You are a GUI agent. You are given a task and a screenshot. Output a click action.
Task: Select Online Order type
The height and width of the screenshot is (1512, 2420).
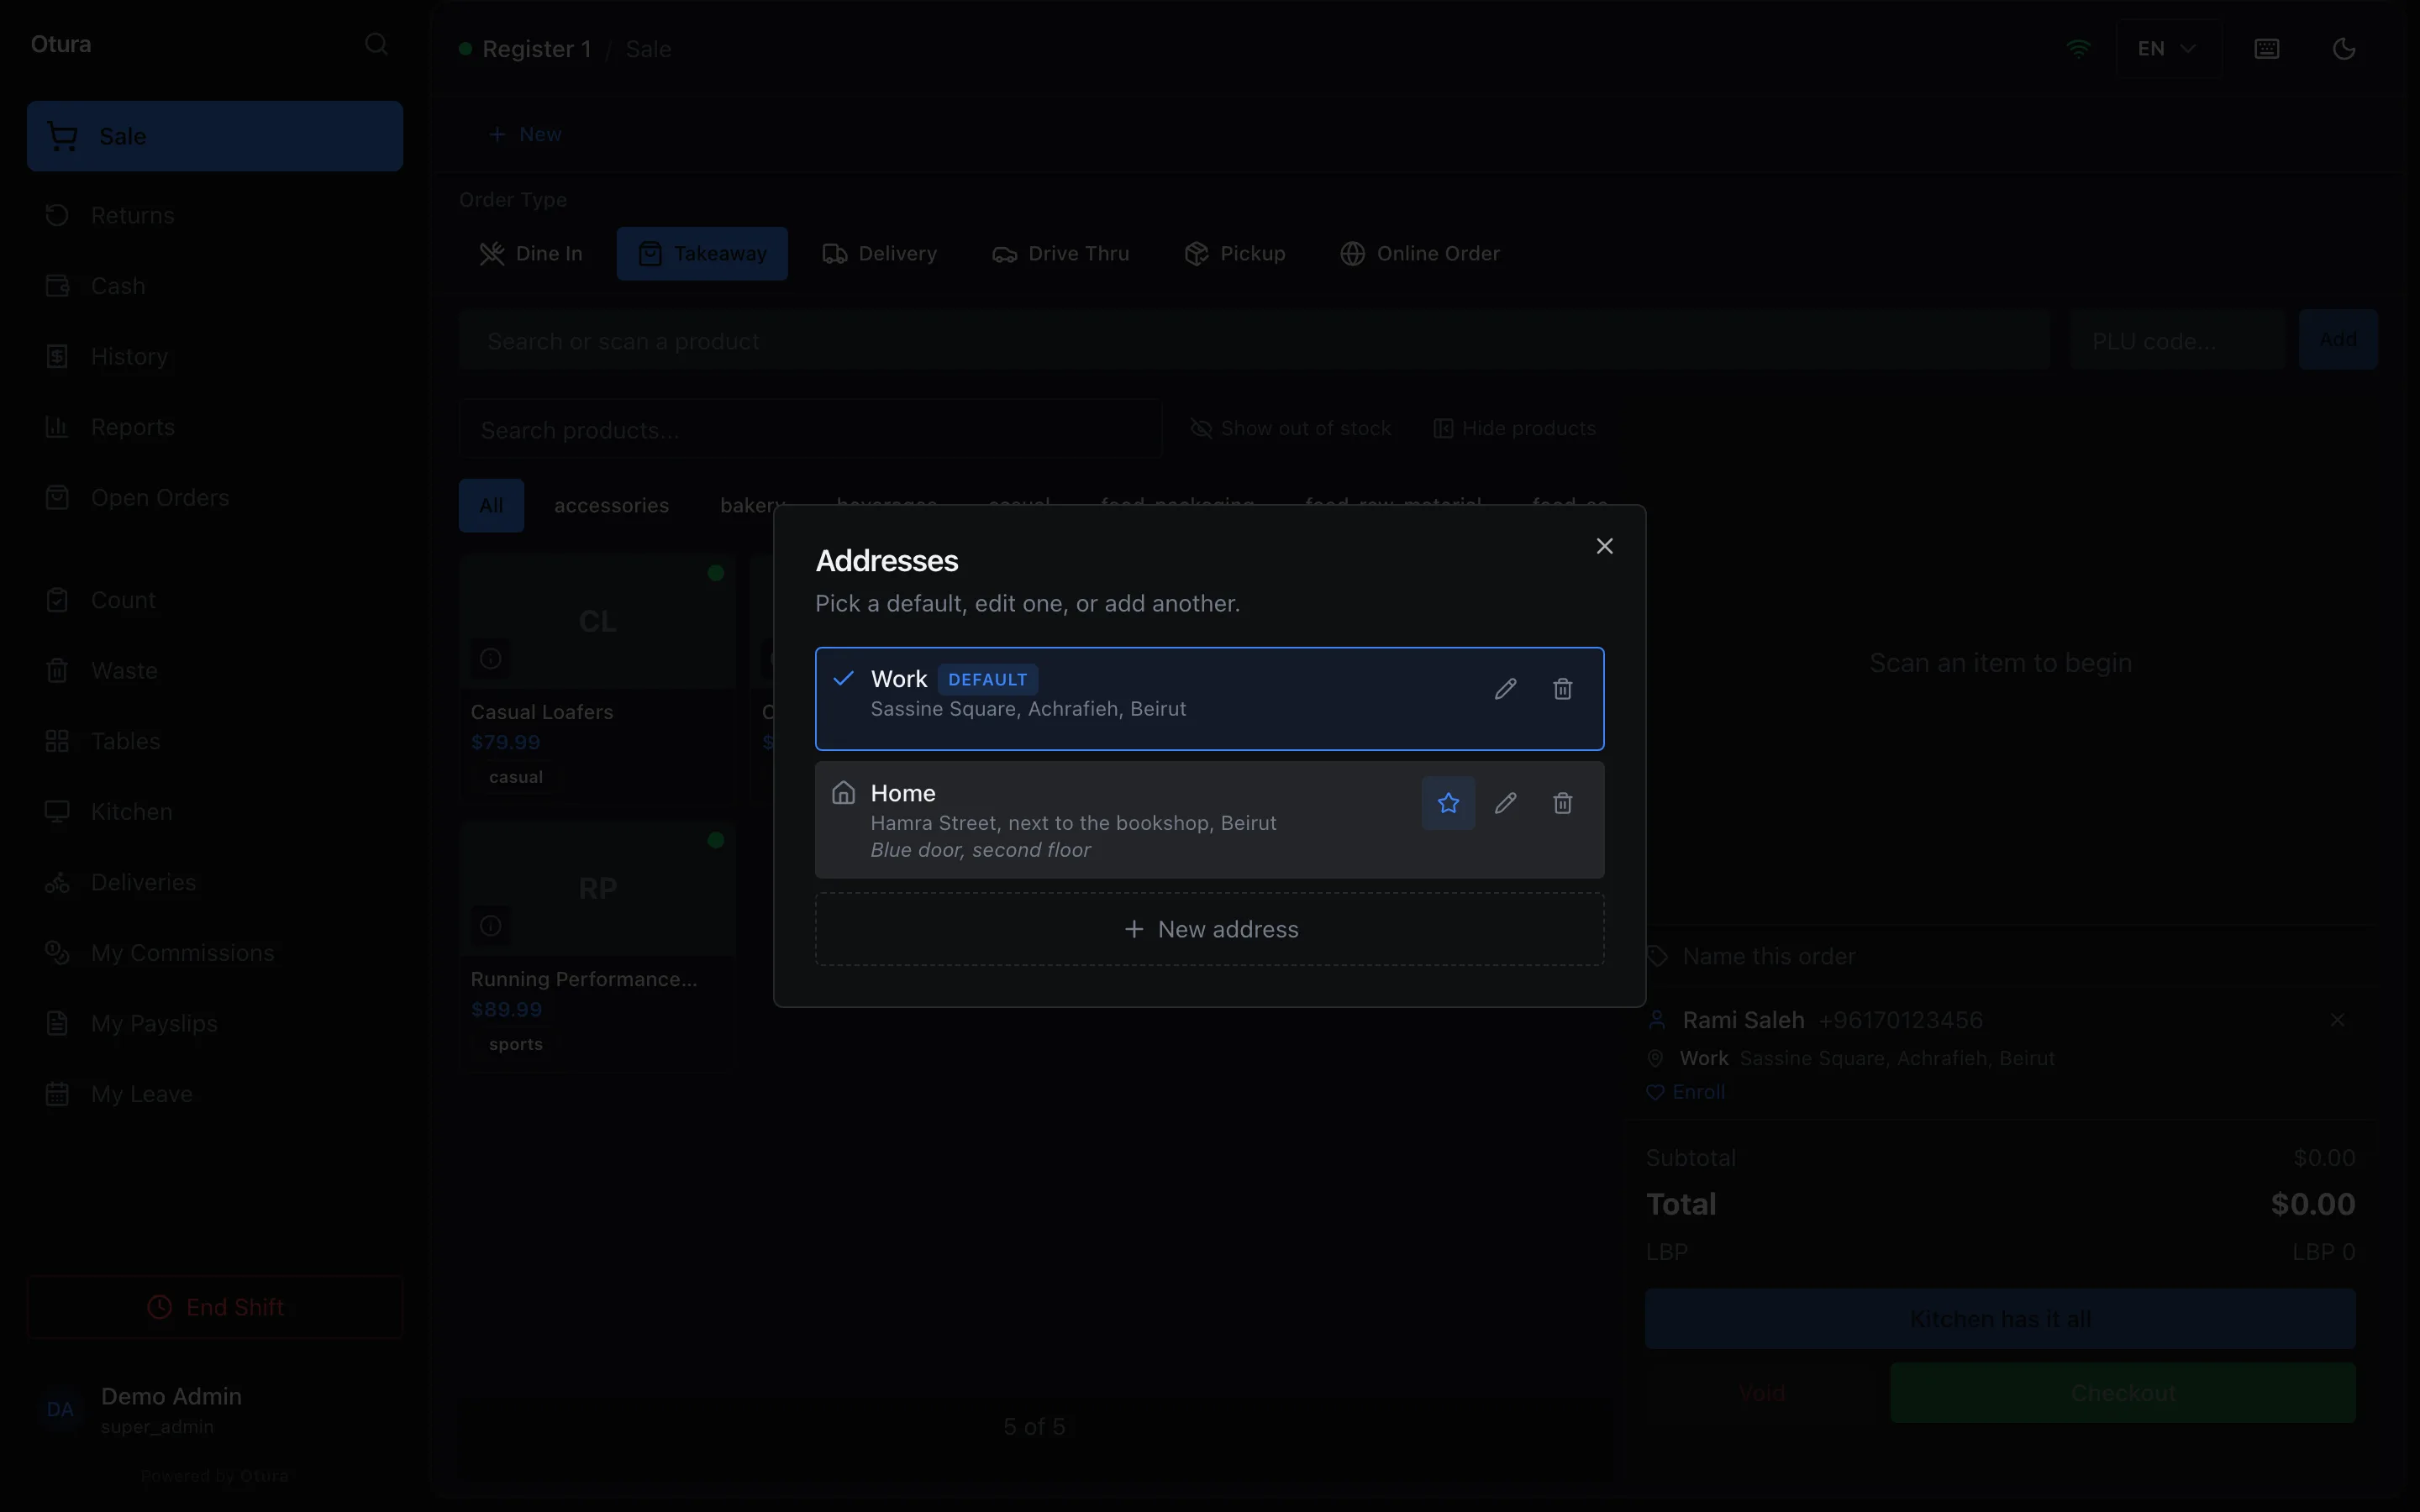tap(1419, 254)
